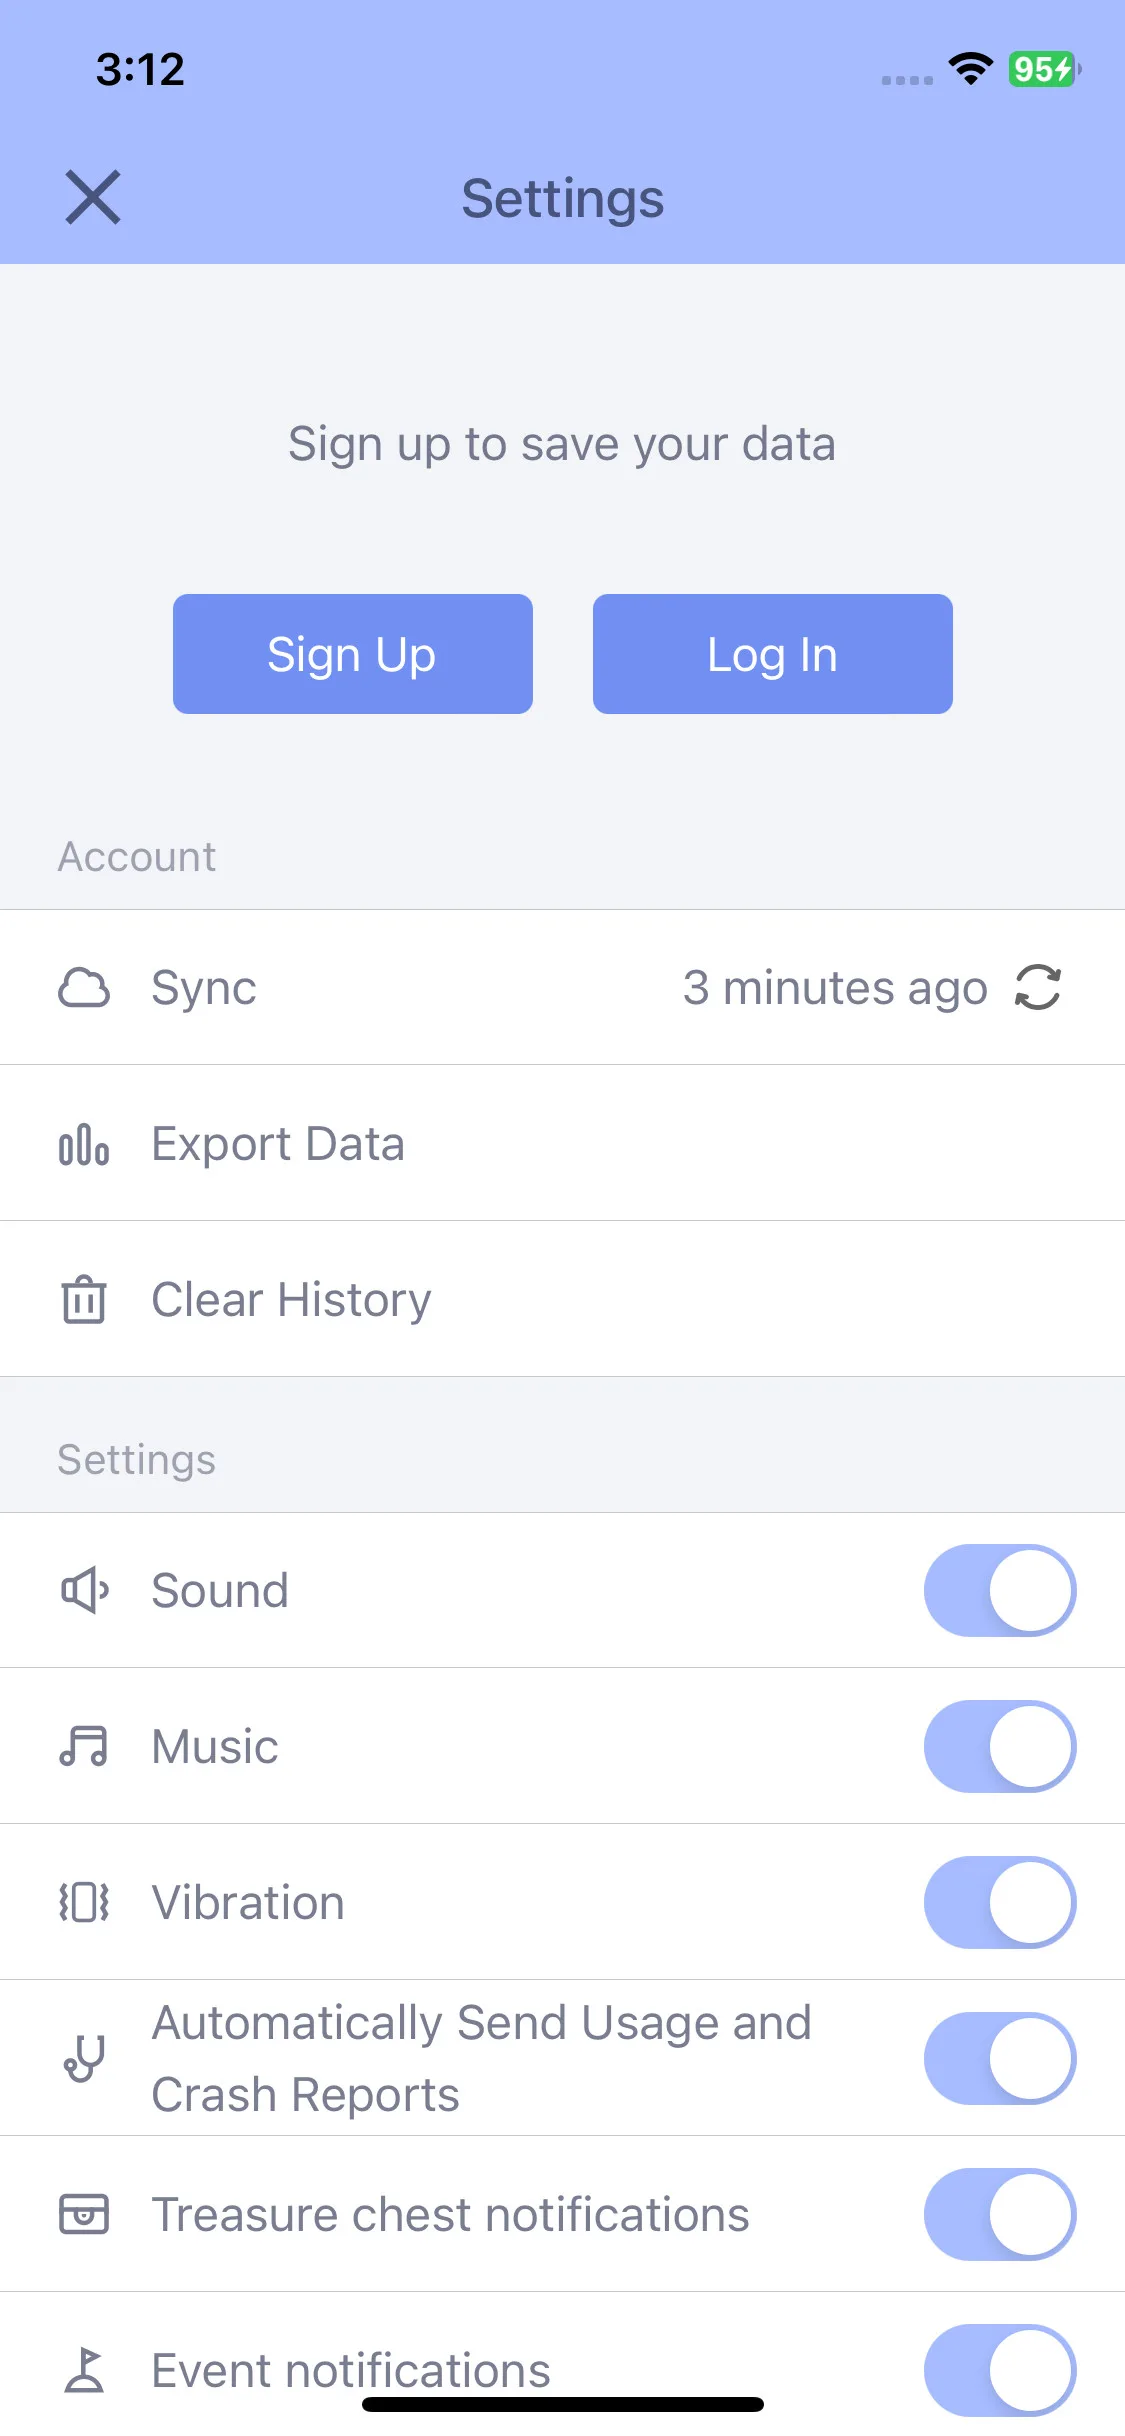The height and width of the screenshot is (2436, 1125).
Task: Switch off Treasure chest notifications
Action: [x=1000, y=2214]
